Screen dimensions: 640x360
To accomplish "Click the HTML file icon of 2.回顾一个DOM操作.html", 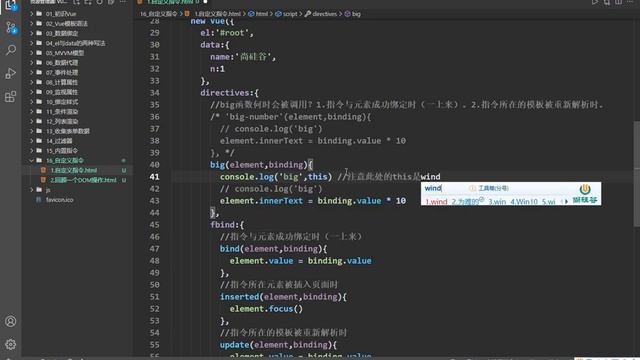I will 43,180.
